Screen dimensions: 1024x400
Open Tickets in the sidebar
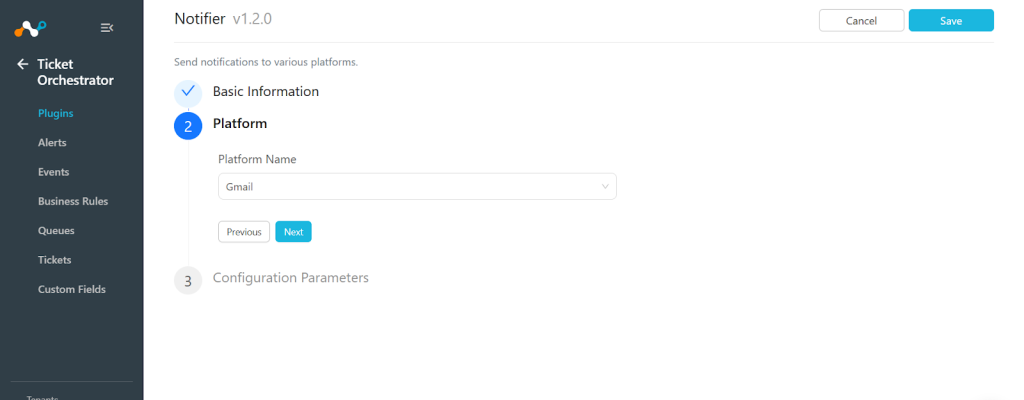tap(55, 260)
